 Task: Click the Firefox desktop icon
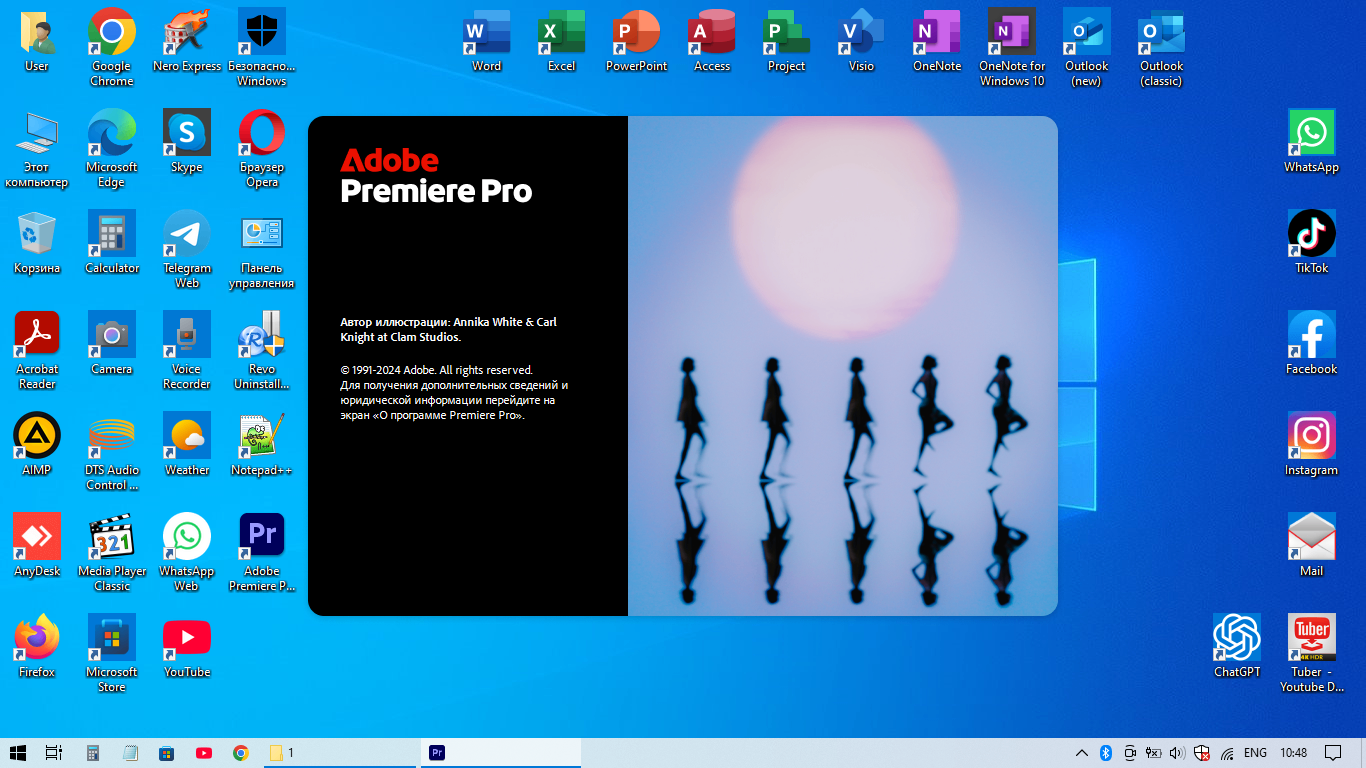[37, 646]
